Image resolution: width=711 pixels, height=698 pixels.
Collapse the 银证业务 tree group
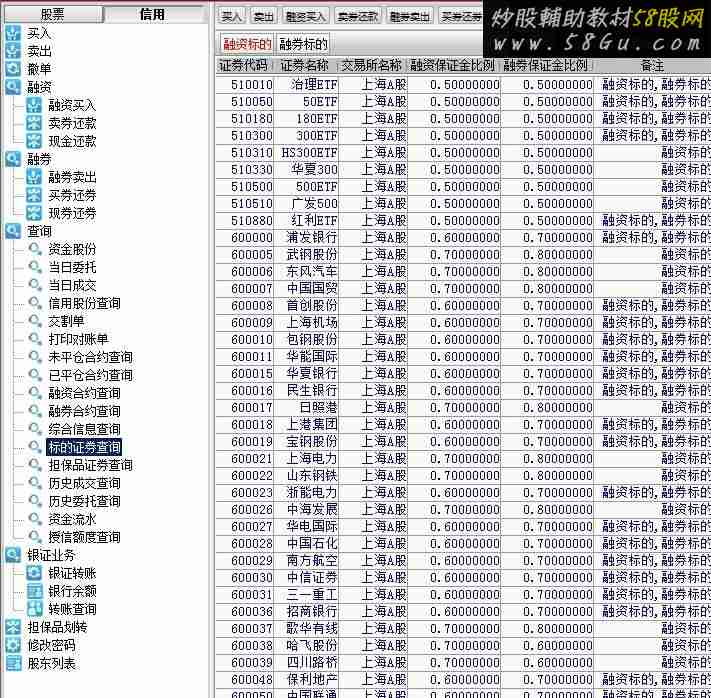13,555
